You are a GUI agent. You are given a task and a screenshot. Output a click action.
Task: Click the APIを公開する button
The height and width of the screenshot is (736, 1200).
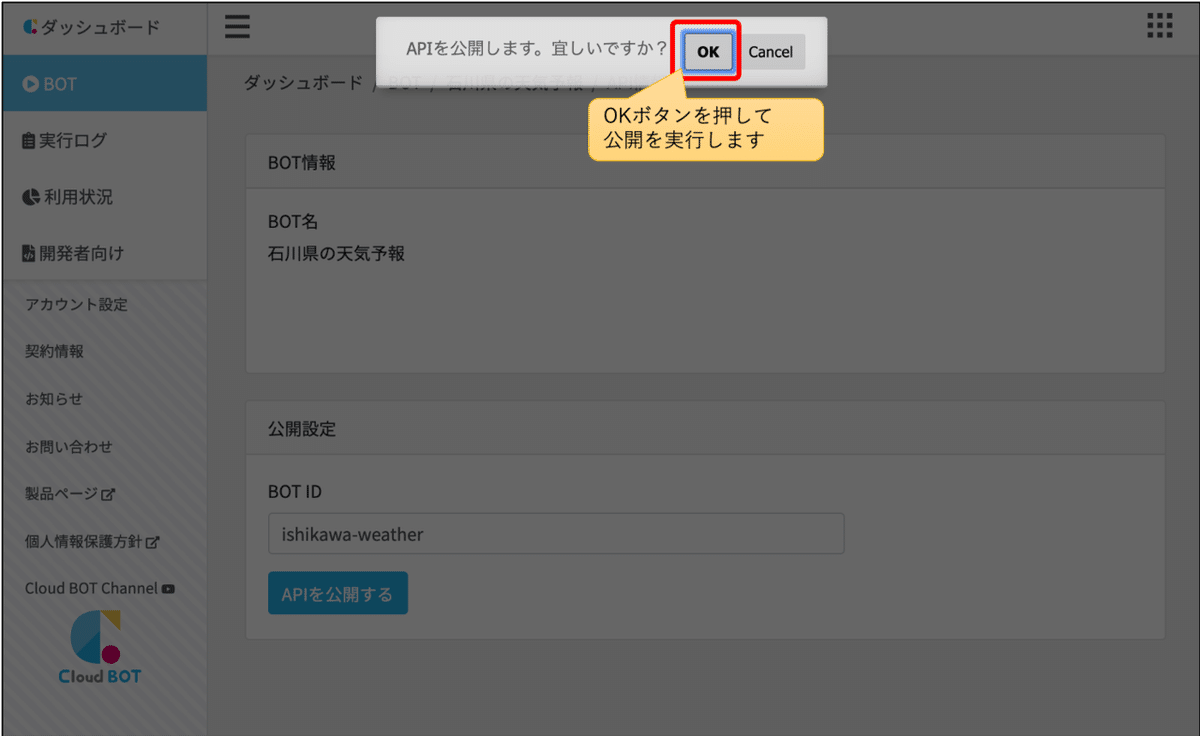[x=337, y=592]
